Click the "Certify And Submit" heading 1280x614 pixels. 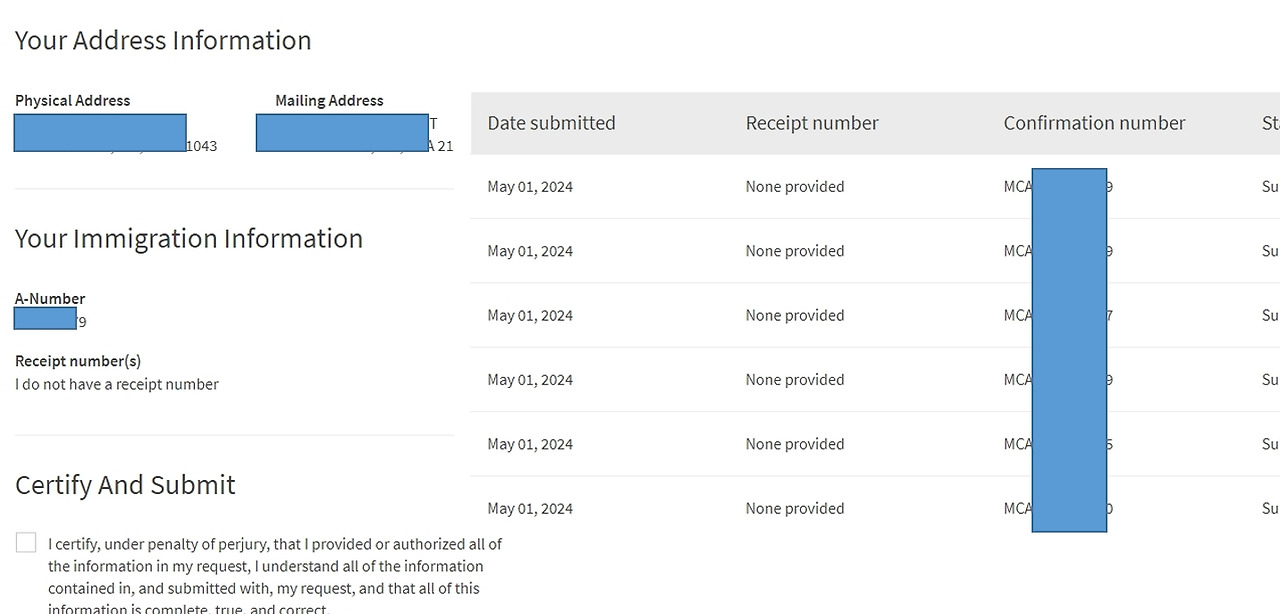click(x=125, y=485)
